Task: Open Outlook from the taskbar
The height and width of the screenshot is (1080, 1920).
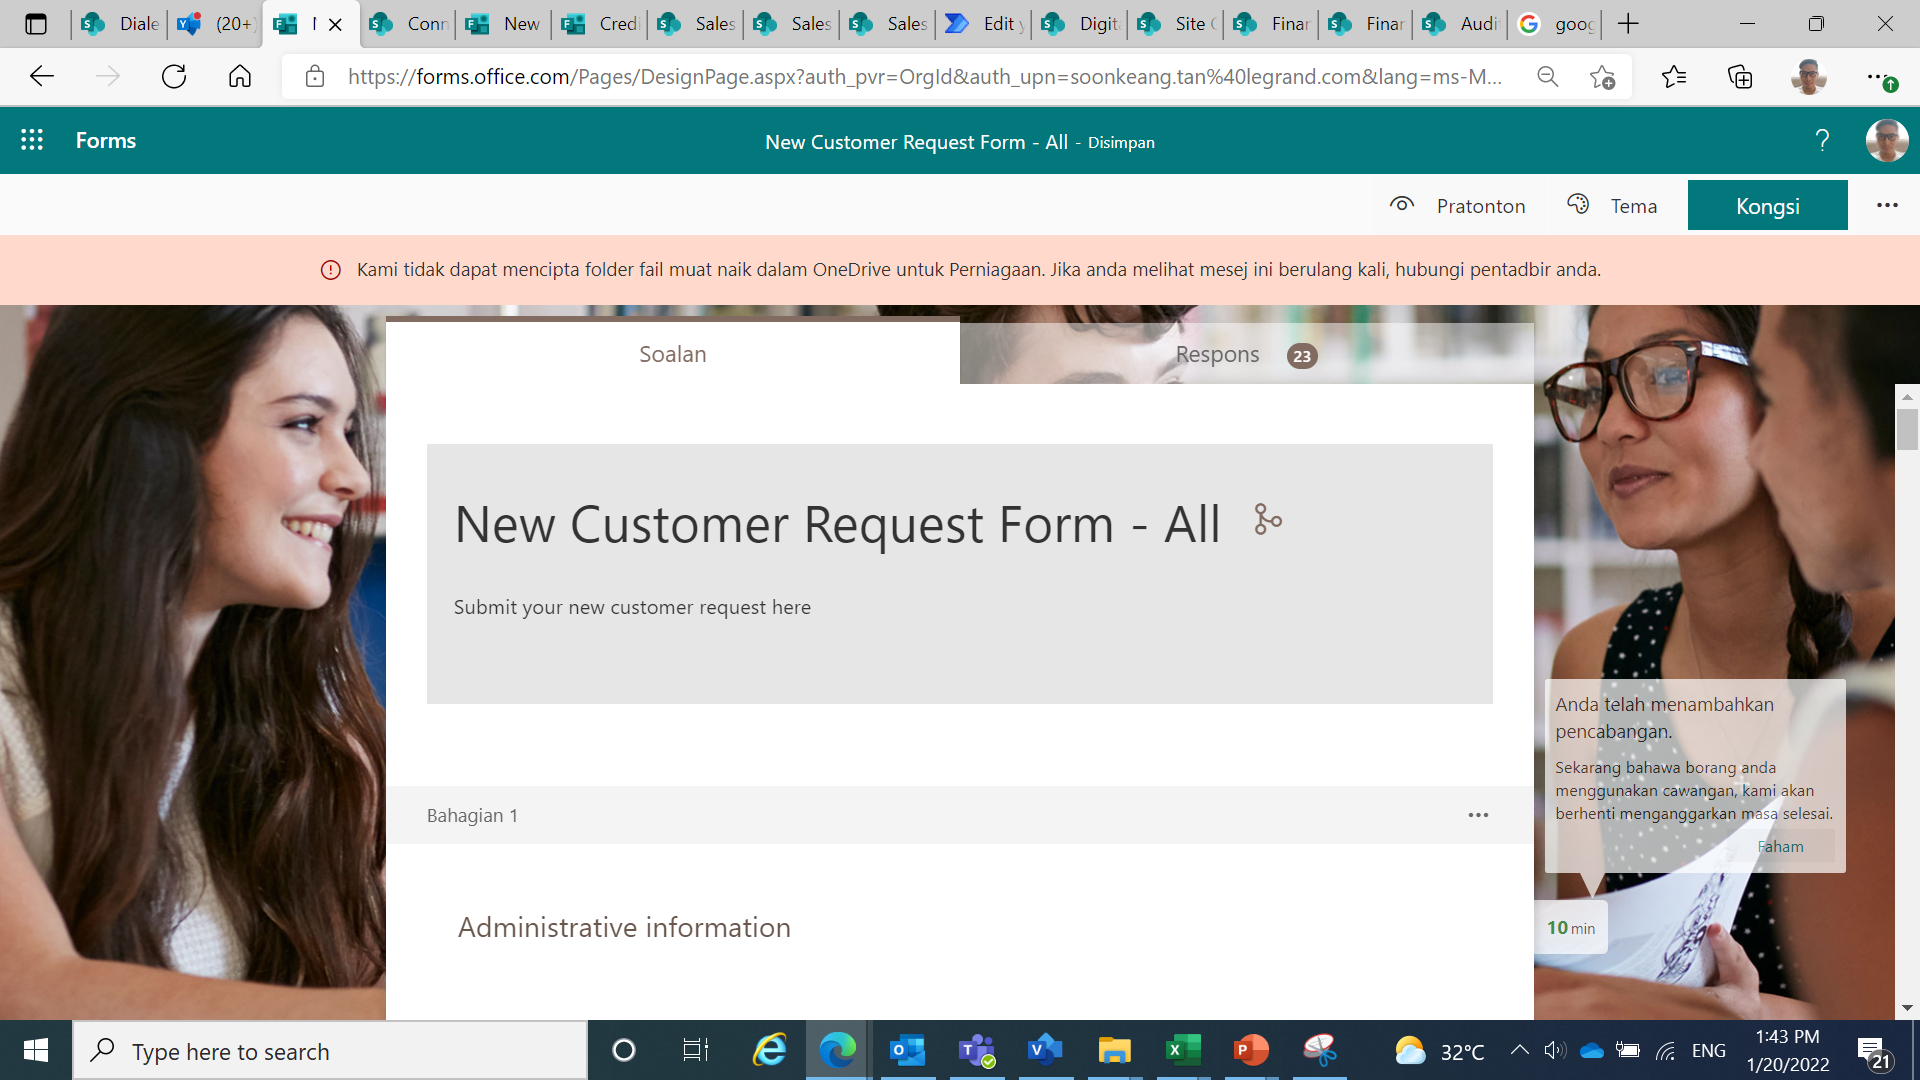Action: point(906,1050)
